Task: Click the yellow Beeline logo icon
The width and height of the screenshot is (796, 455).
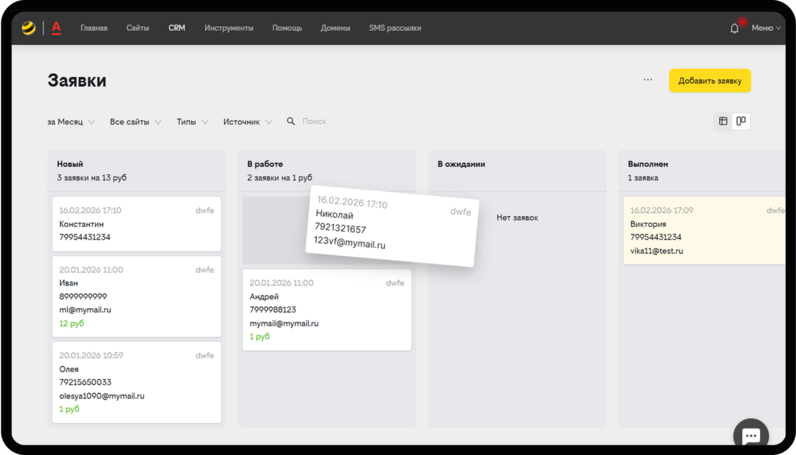Action: (x=28, y=28)
